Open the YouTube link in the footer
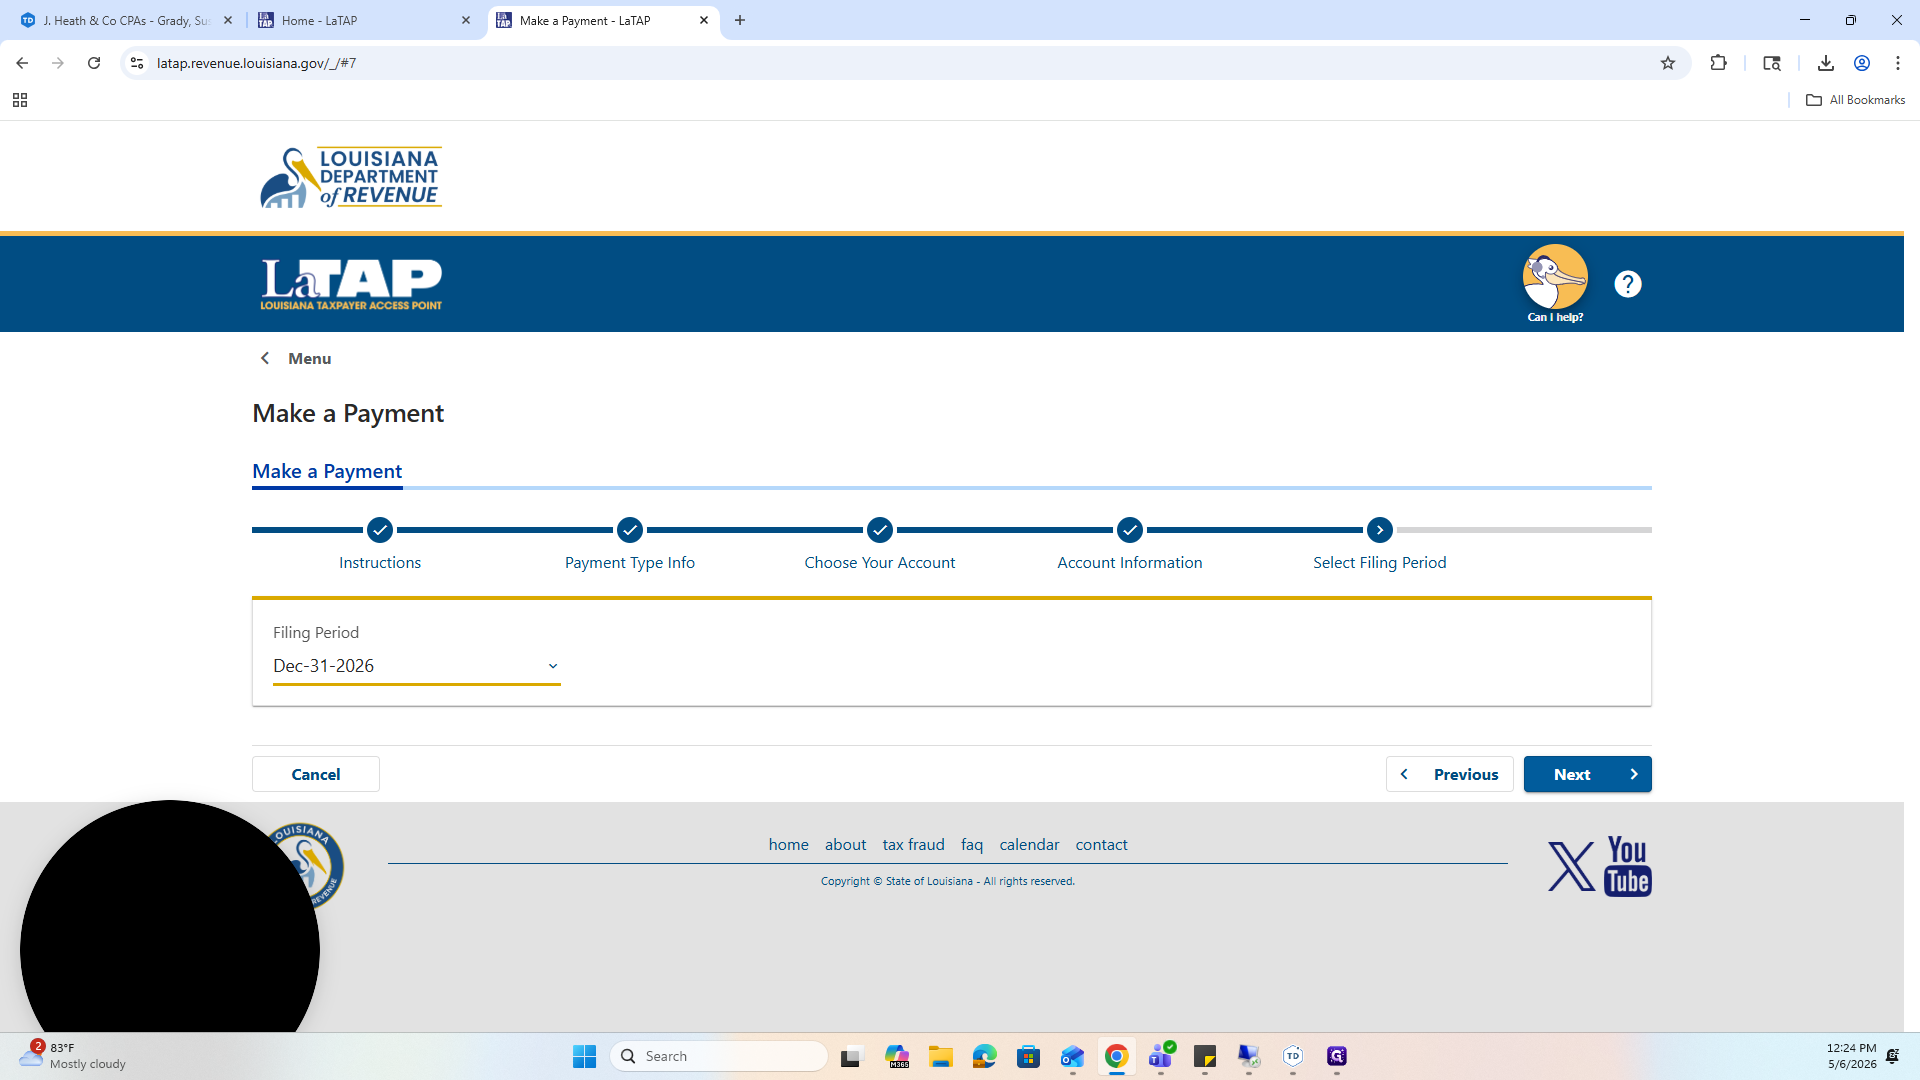The width and height of the screenshot is (1920, 1080). click(x=1628, y=866)
